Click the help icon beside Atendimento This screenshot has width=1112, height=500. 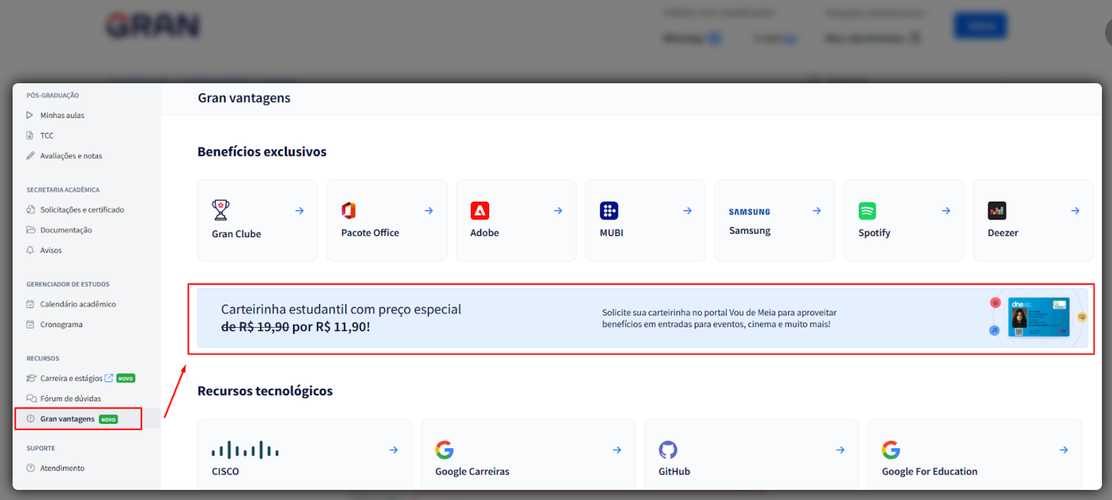point(30,468)
